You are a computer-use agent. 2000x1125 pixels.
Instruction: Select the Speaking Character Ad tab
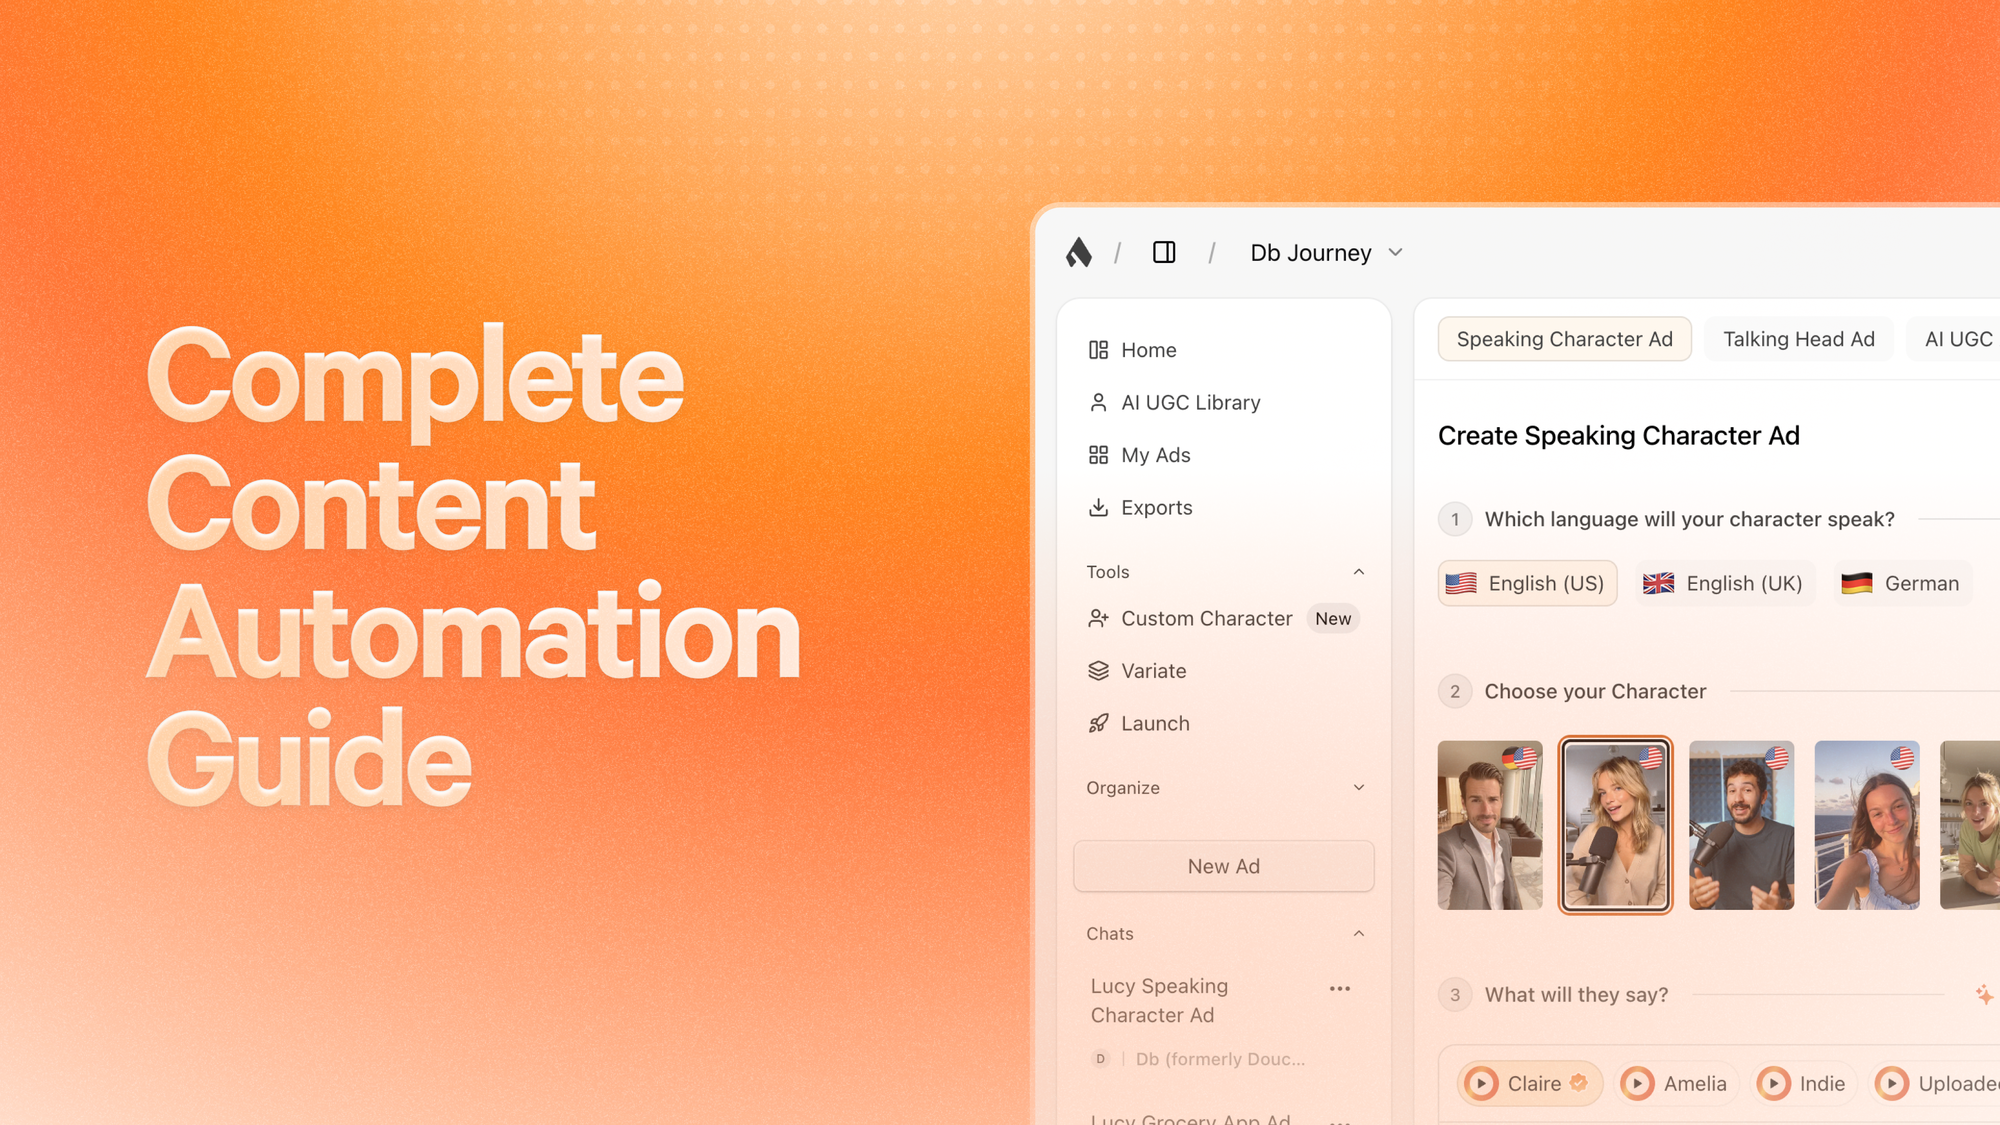click(1564, 340)
